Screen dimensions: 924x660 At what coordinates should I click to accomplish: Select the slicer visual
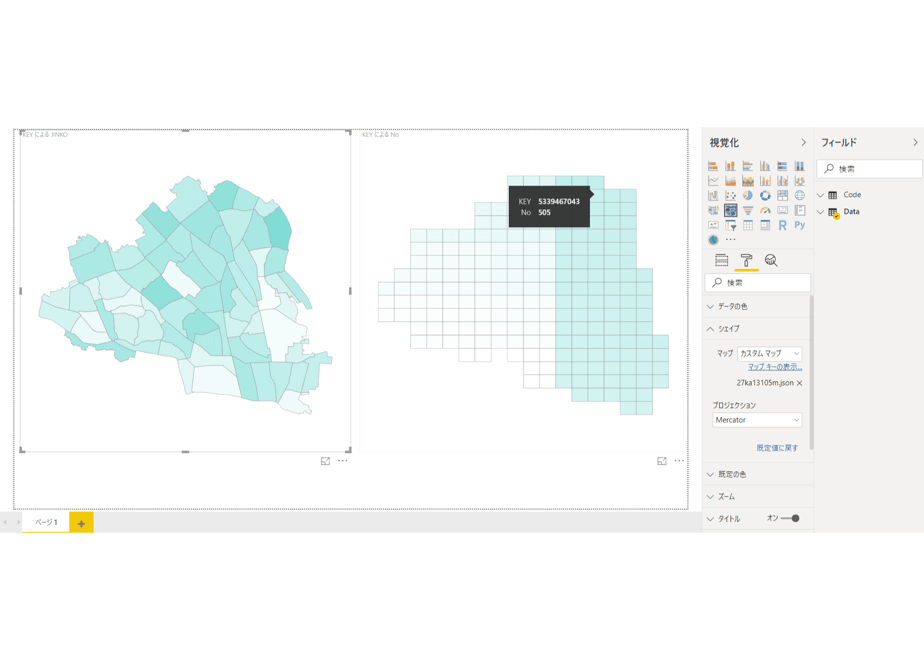[x=730, y=225]
